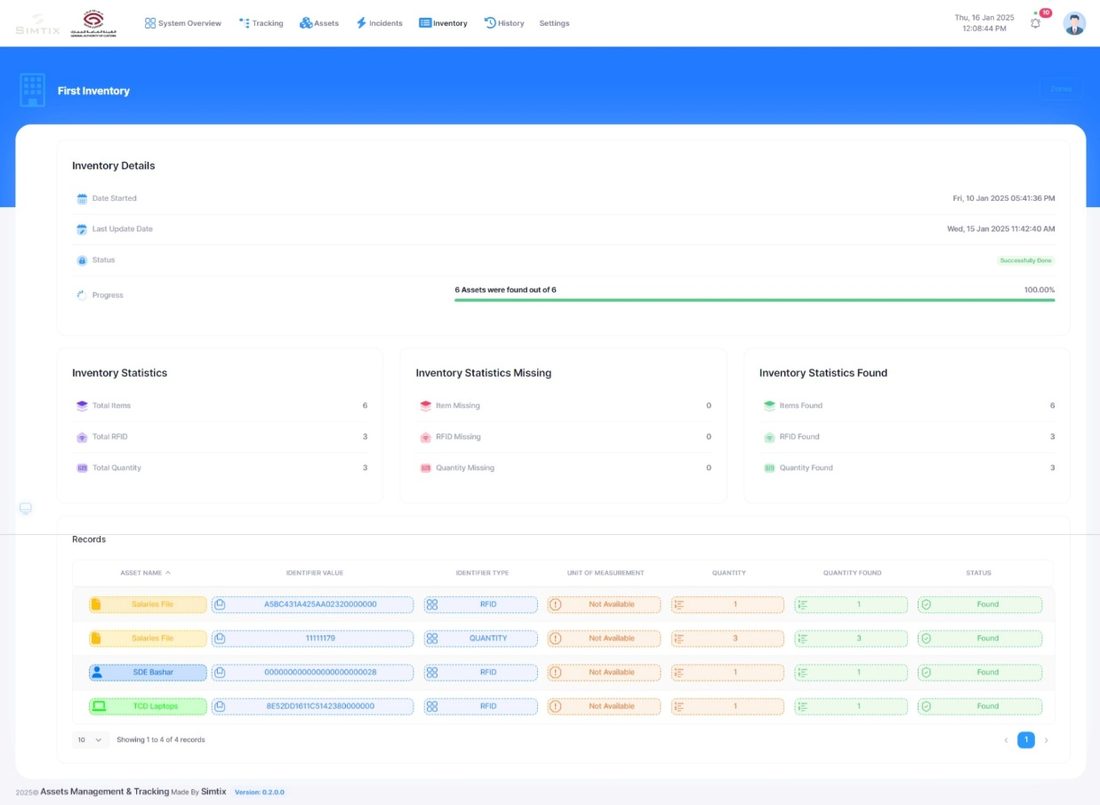Click the RFID Missing icon
Image resolution: width=1100 pixels, height=805 pixels.
click(x=425, y=437)
